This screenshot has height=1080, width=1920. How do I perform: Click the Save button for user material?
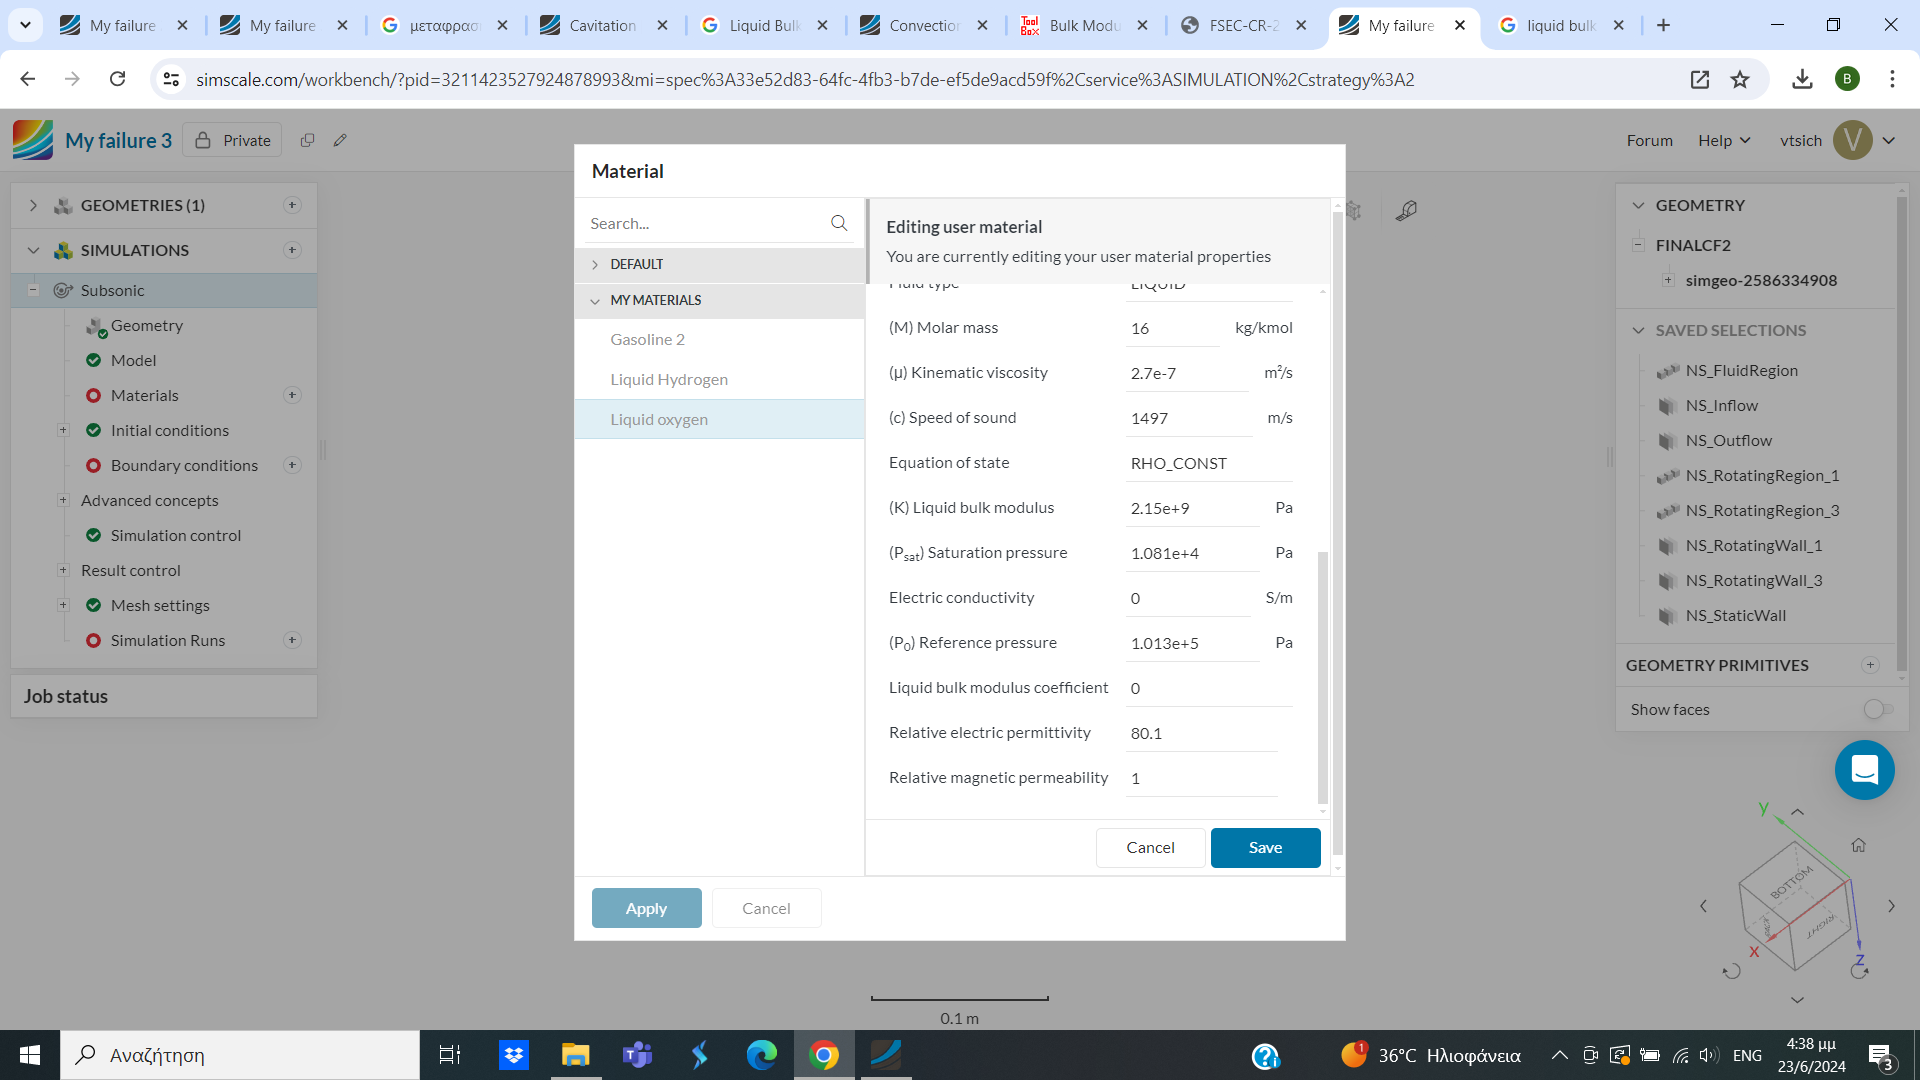point(1265,847)
